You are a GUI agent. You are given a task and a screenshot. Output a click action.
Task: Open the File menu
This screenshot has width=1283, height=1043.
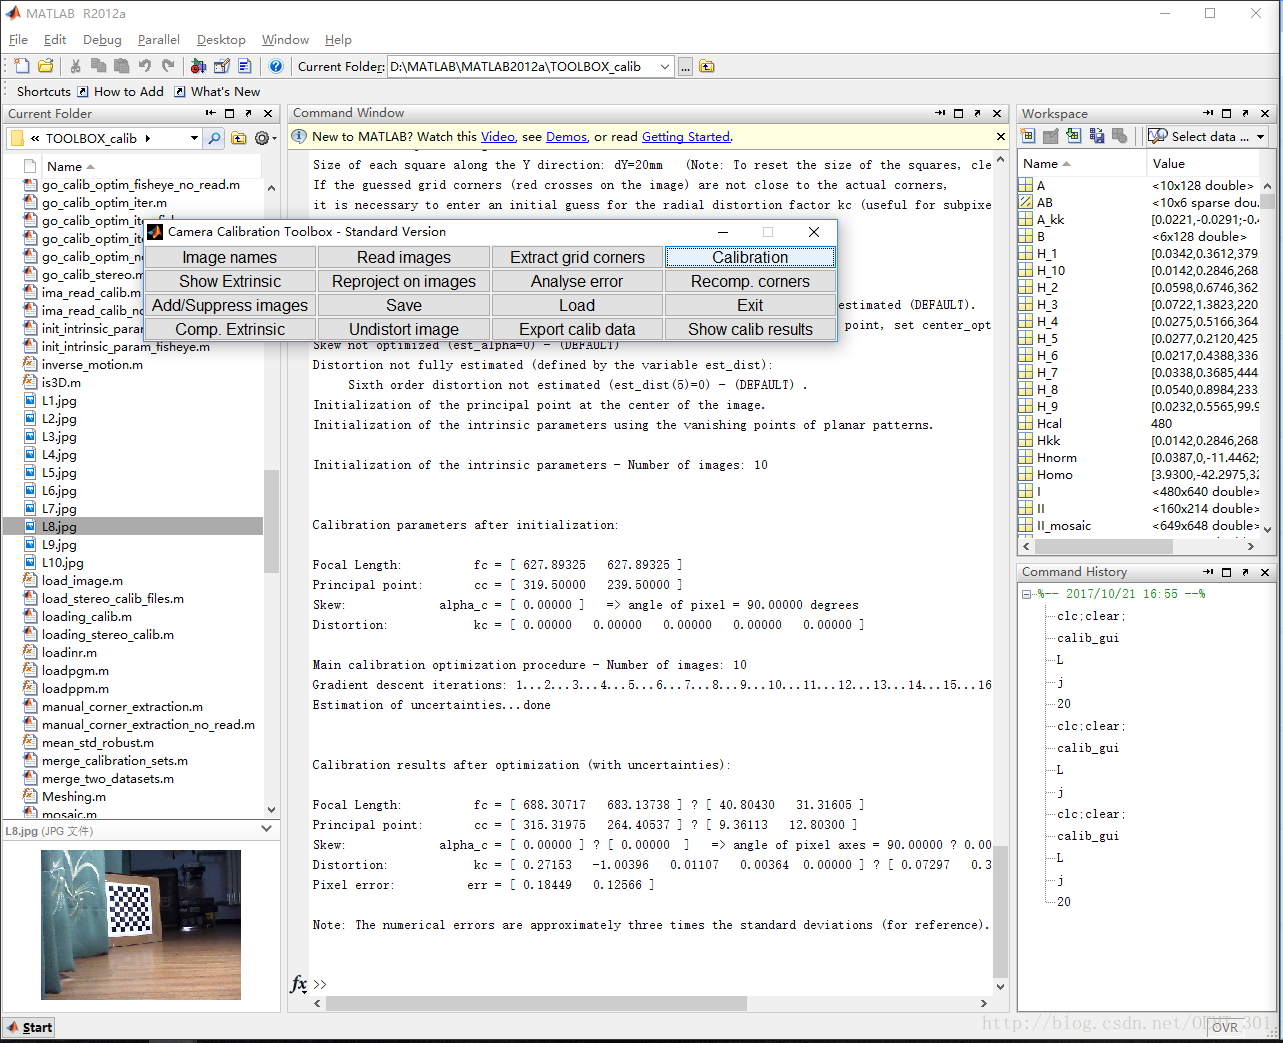(x=18, y=40)
